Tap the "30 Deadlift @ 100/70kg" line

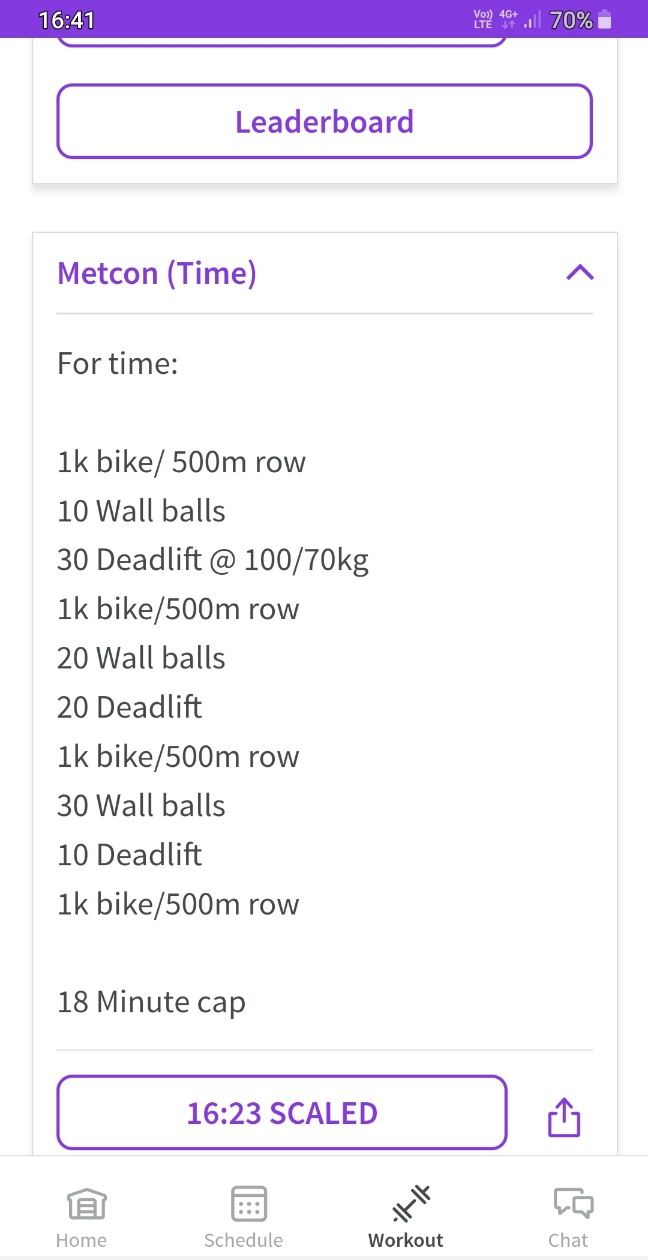tap(213, 560)
